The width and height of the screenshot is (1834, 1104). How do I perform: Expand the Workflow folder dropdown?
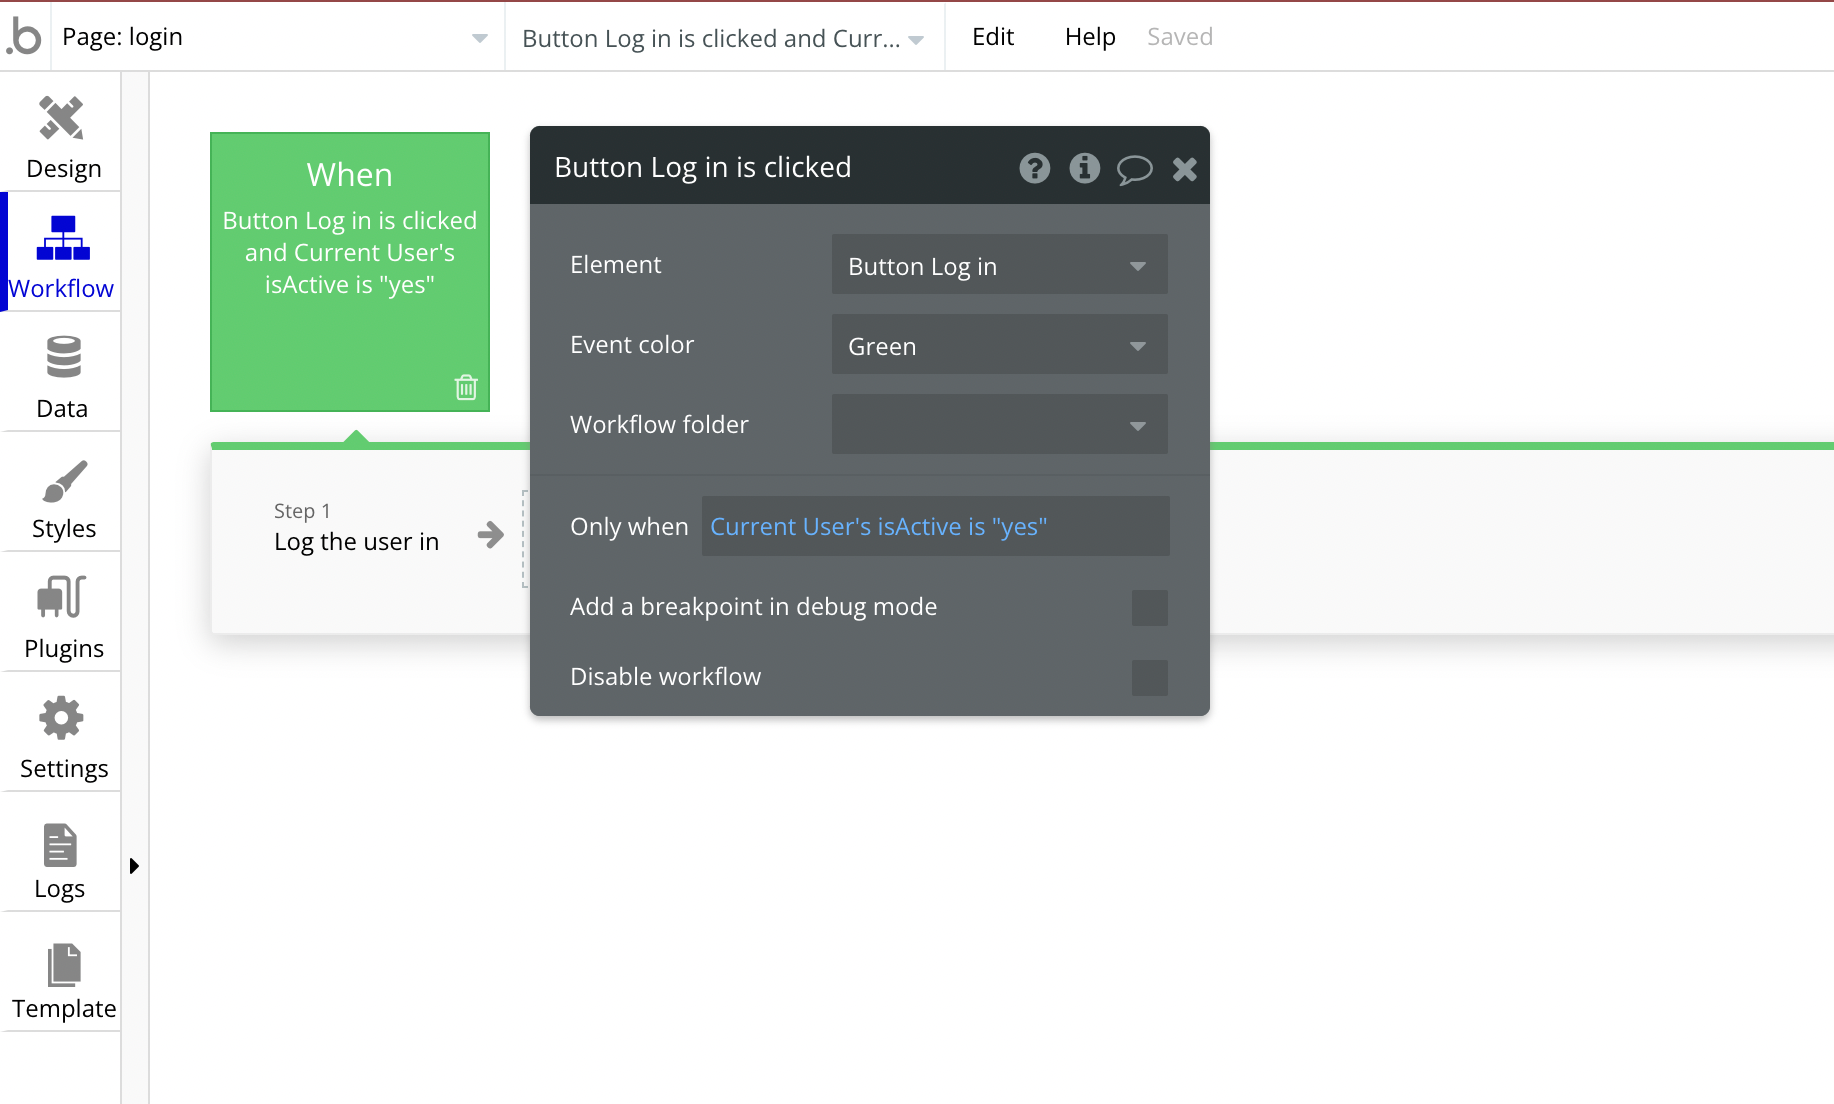point(1000,424)
